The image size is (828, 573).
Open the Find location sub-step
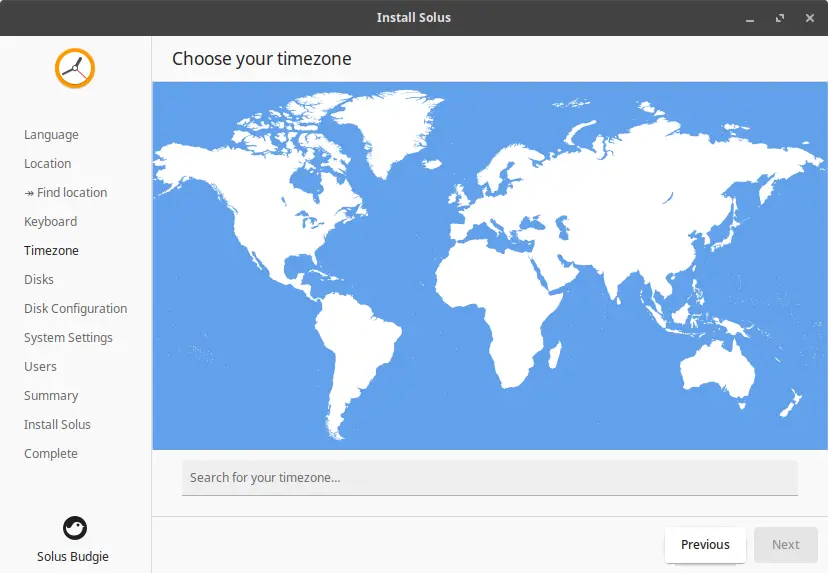[66, 193]
